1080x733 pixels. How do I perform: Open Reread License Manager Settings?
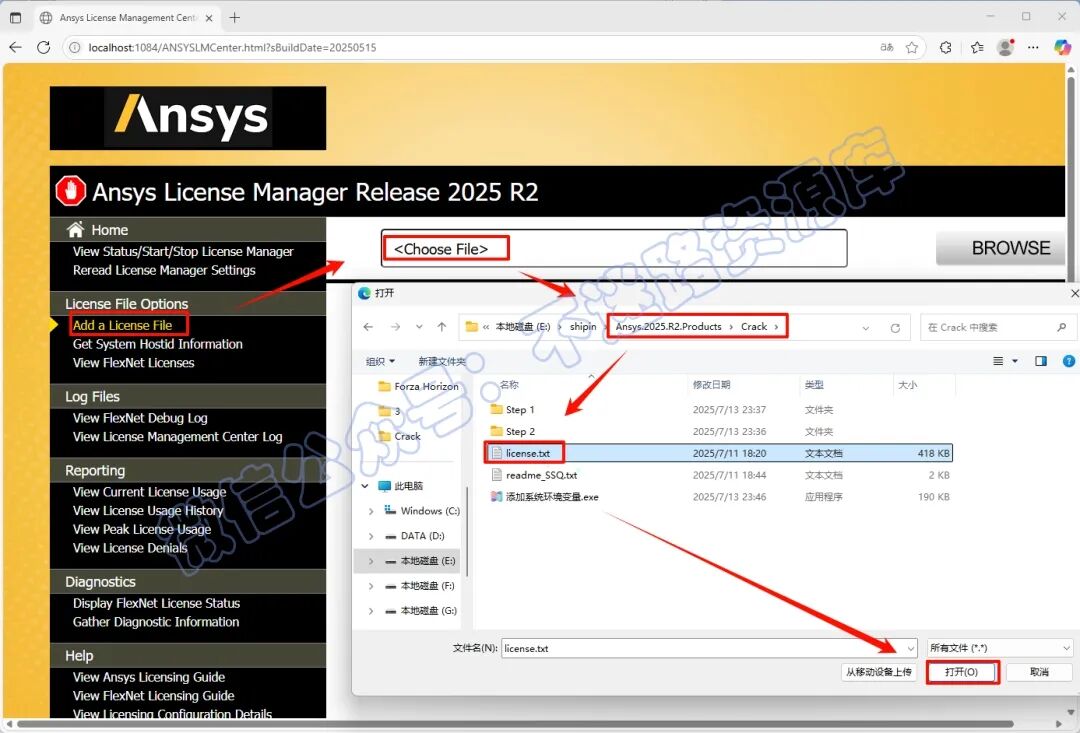164,270
